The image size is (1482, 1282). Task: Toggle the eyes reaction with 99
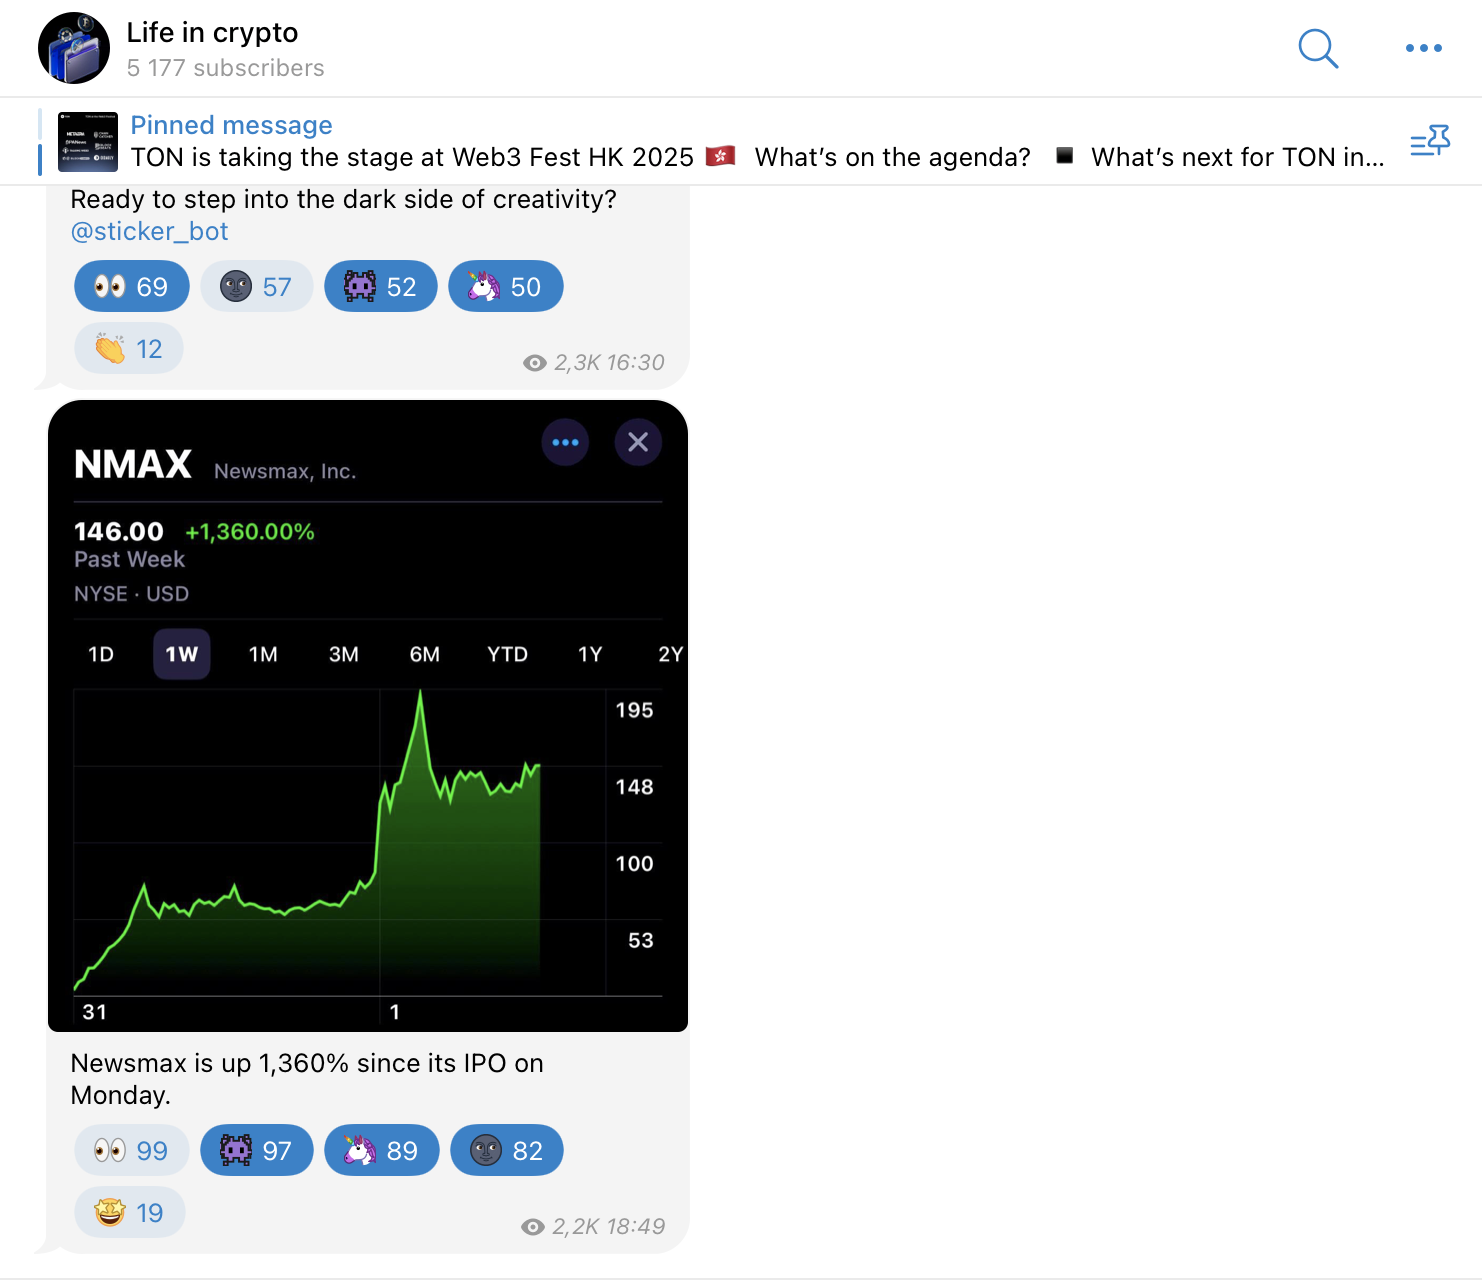tap(131, 1151)
